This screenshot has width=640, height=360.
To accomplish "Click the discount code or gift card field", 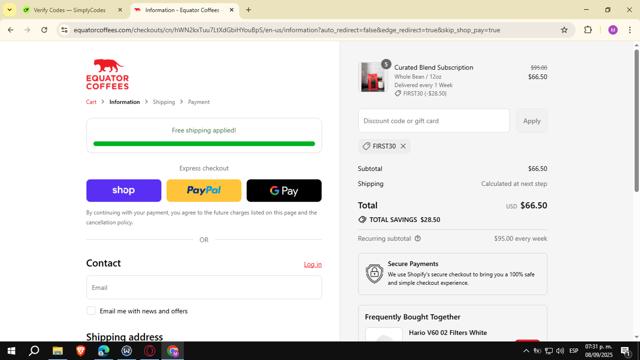I will [x=434, y=121].
